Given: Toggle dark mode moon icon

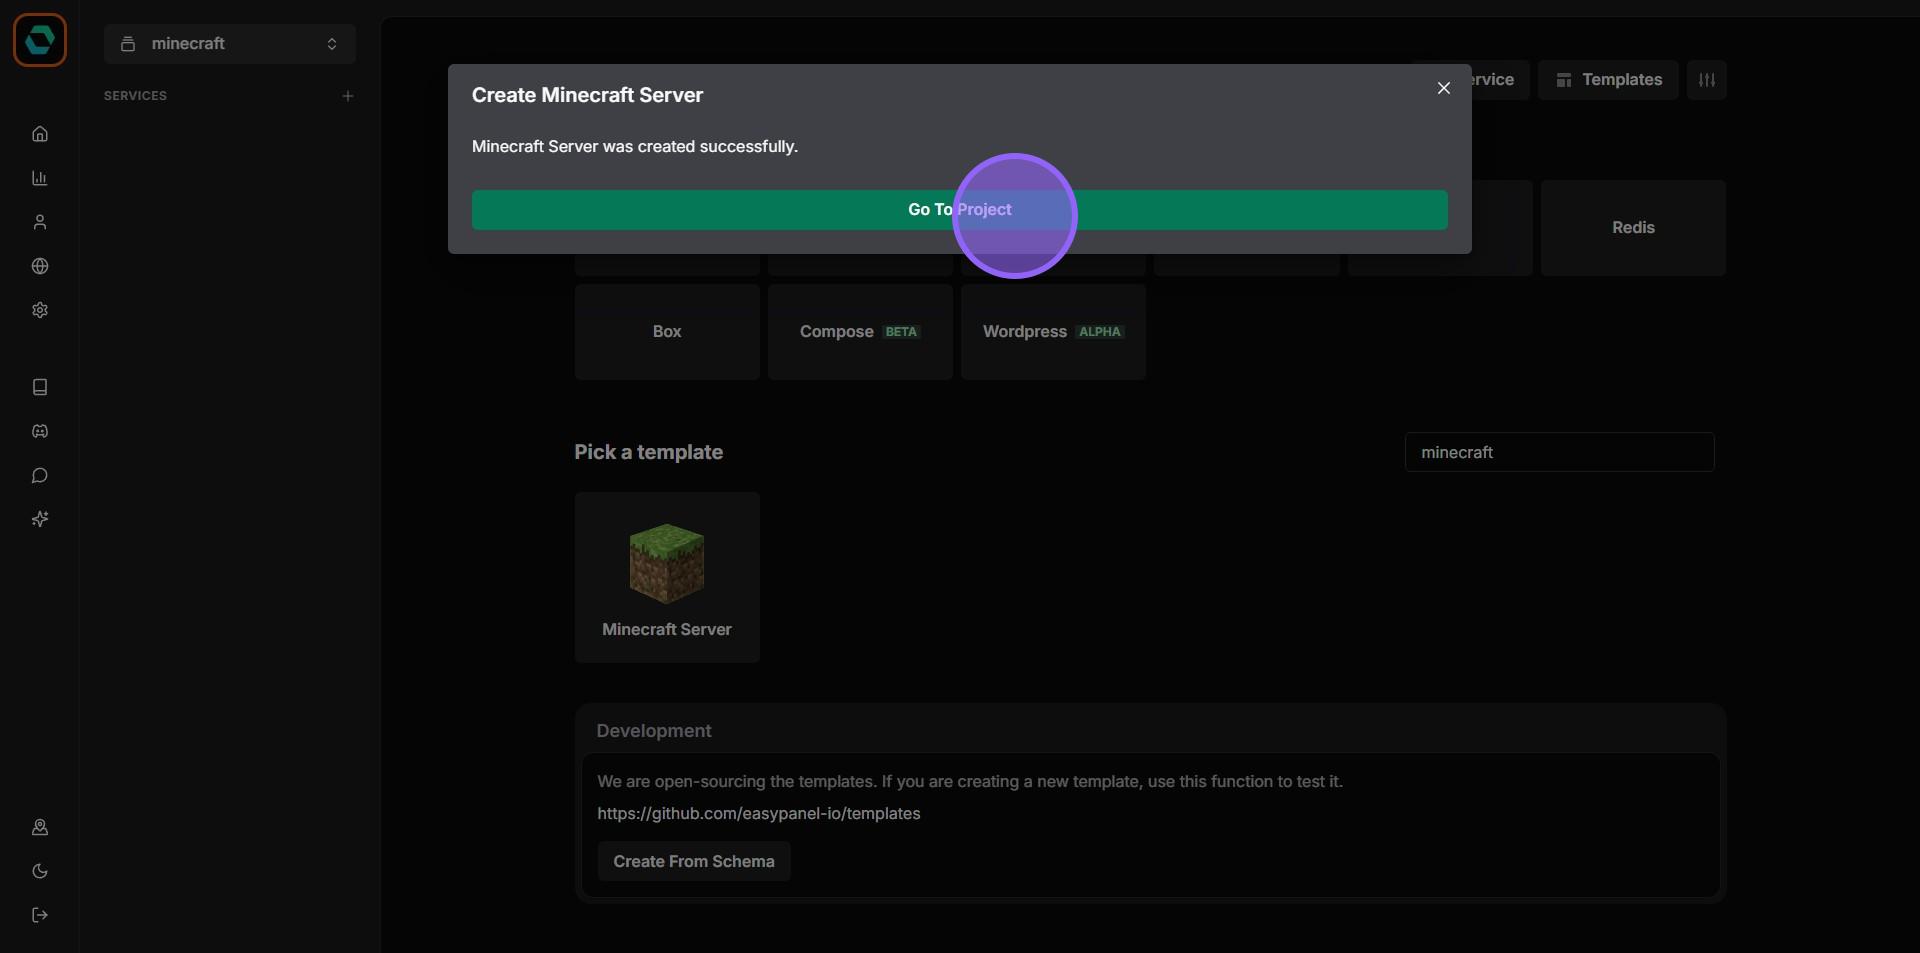Looking at the screenshot, I should point(40,871).
